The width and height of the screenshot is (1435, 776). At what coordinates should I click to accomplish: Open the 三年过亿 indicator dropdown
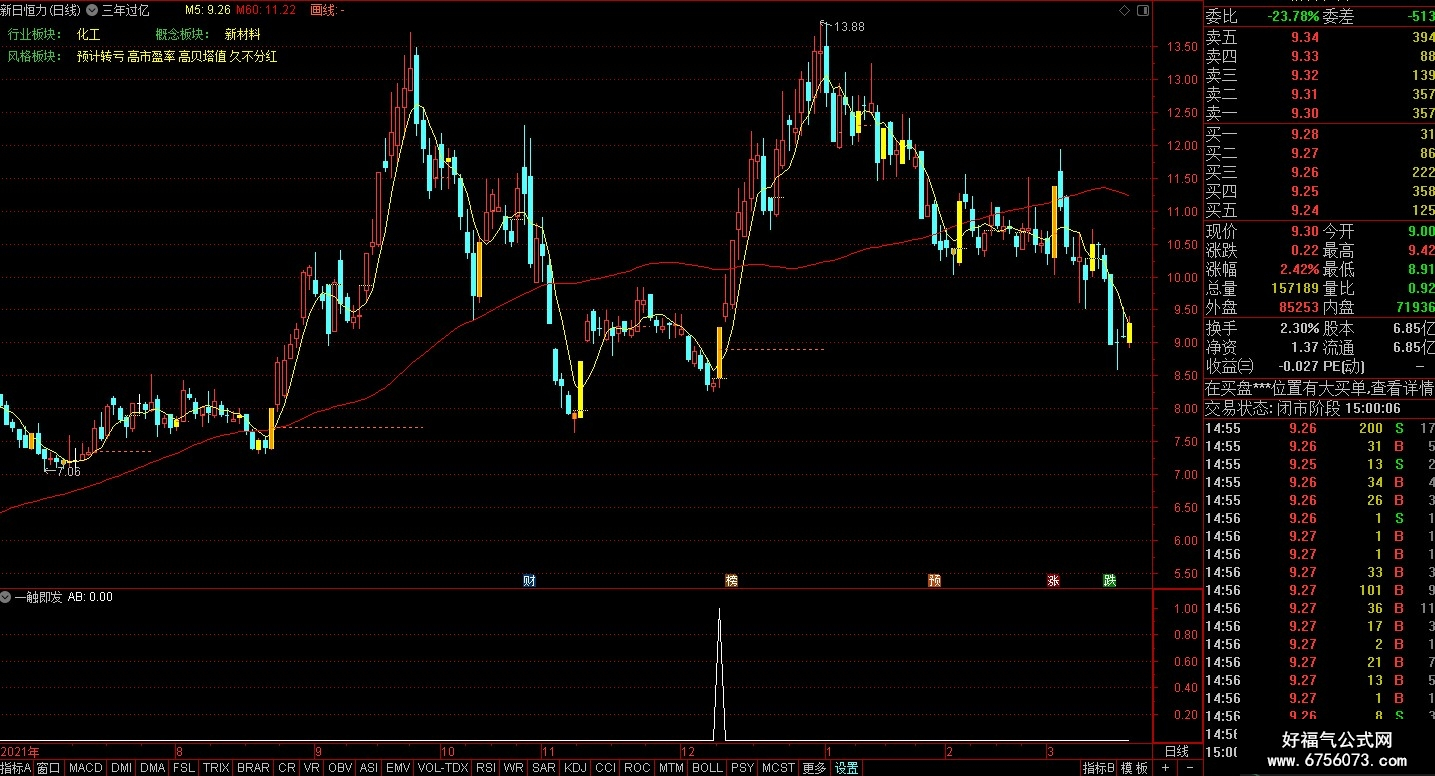(x=125, y=10)
